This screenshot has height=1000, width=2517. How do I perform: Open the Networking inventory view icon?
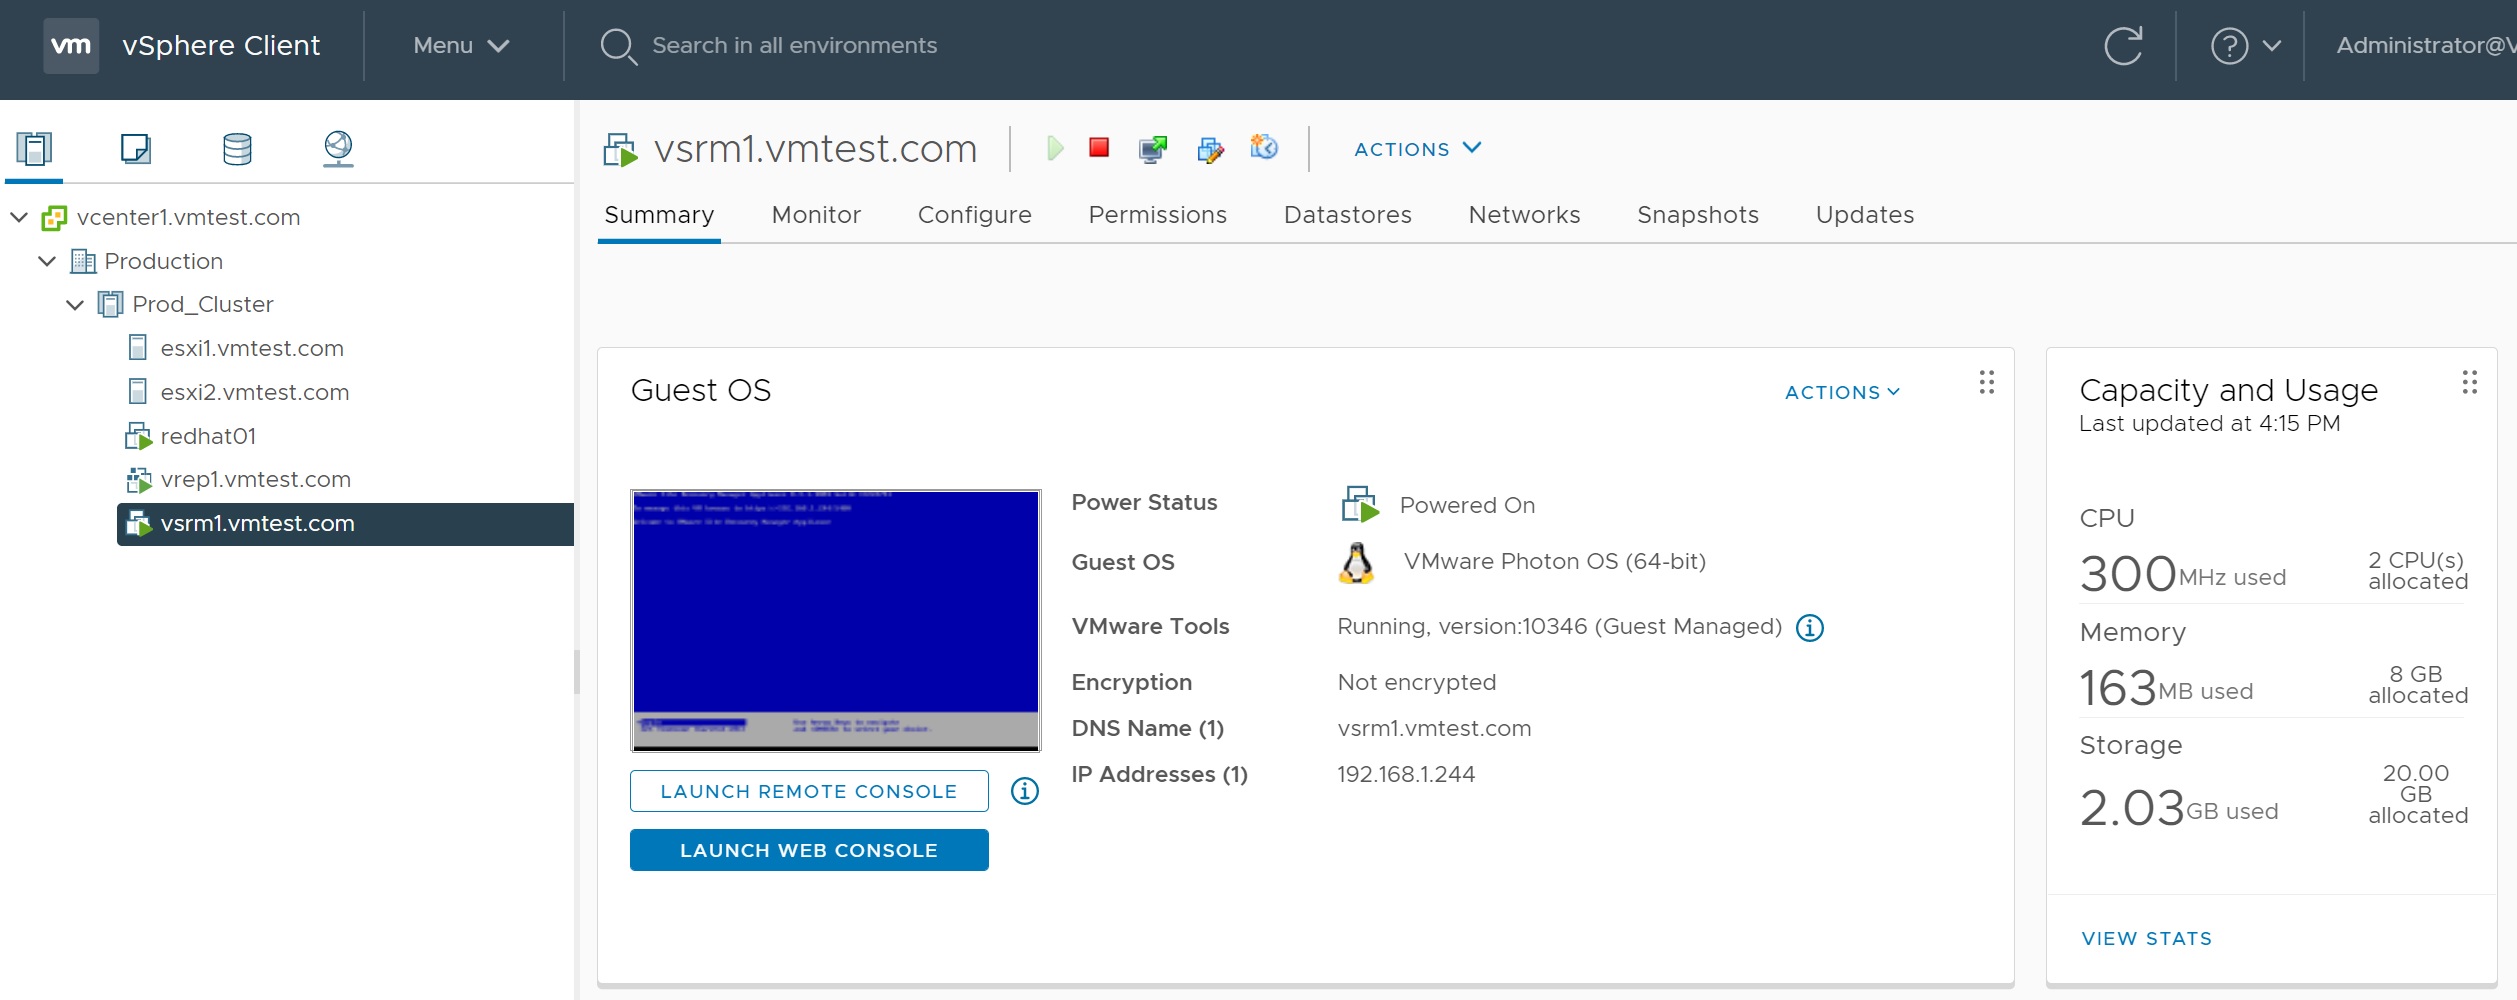(x=338, y=149)
